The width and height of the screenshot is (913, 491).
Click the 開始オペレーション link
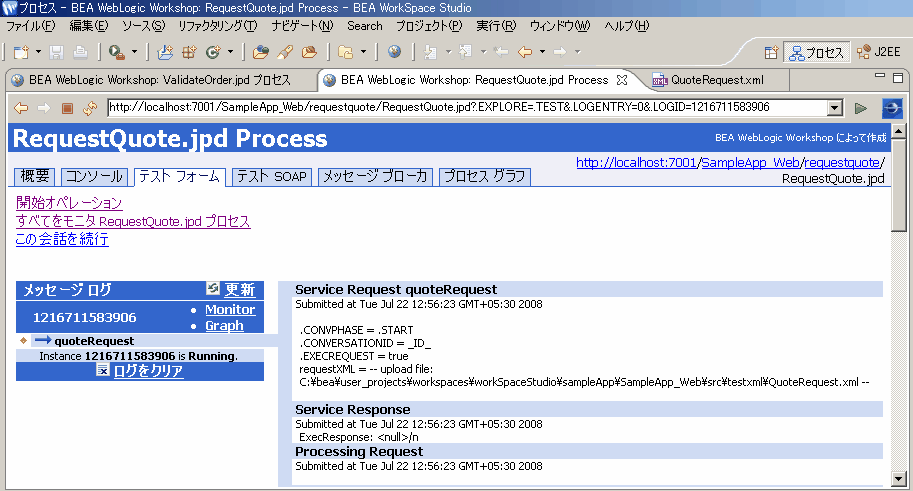(69, 203)
